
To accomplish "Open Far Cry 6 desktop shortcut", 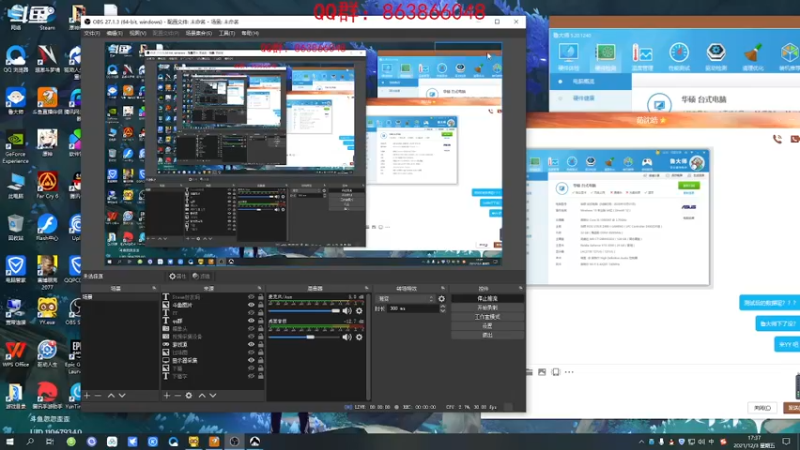I will [47, 185].
